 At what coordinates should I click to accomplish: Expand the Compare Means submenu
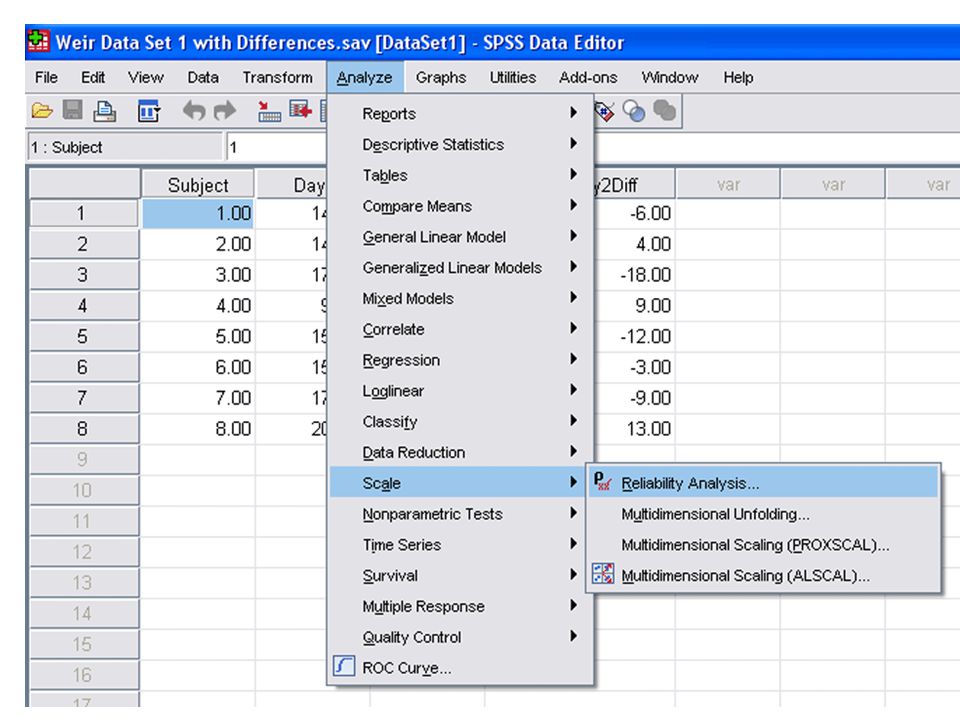coord(461,206)
